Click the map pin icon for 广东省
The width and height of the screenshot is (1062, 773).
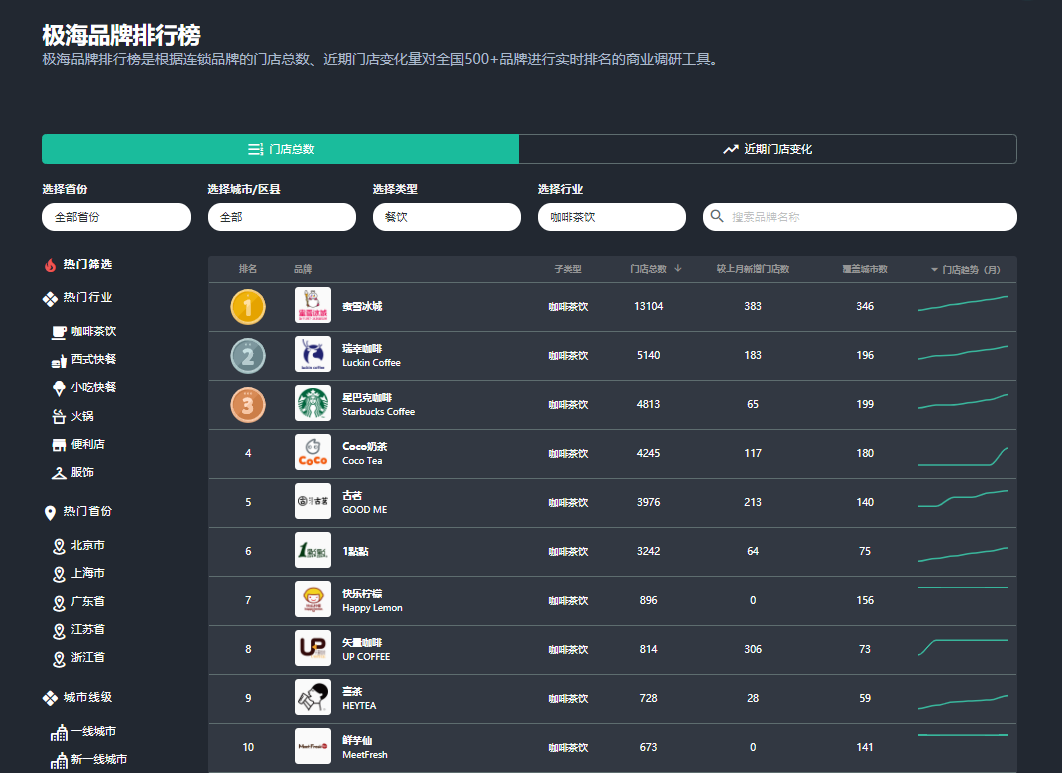coord(60,602)
